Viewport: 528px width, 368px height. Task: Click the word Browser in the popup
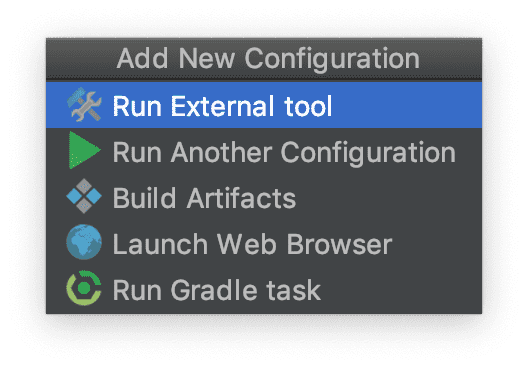339,244
